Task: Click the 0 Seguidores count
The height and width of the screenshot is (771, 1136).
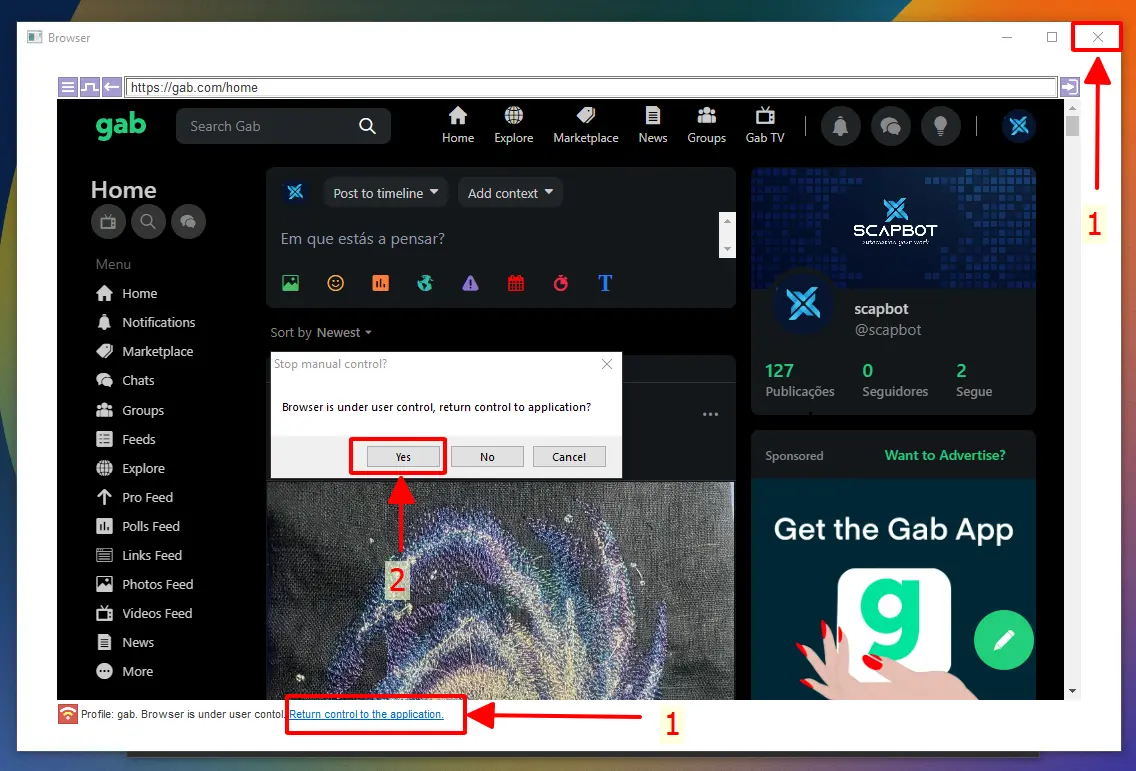Action: 895,380
